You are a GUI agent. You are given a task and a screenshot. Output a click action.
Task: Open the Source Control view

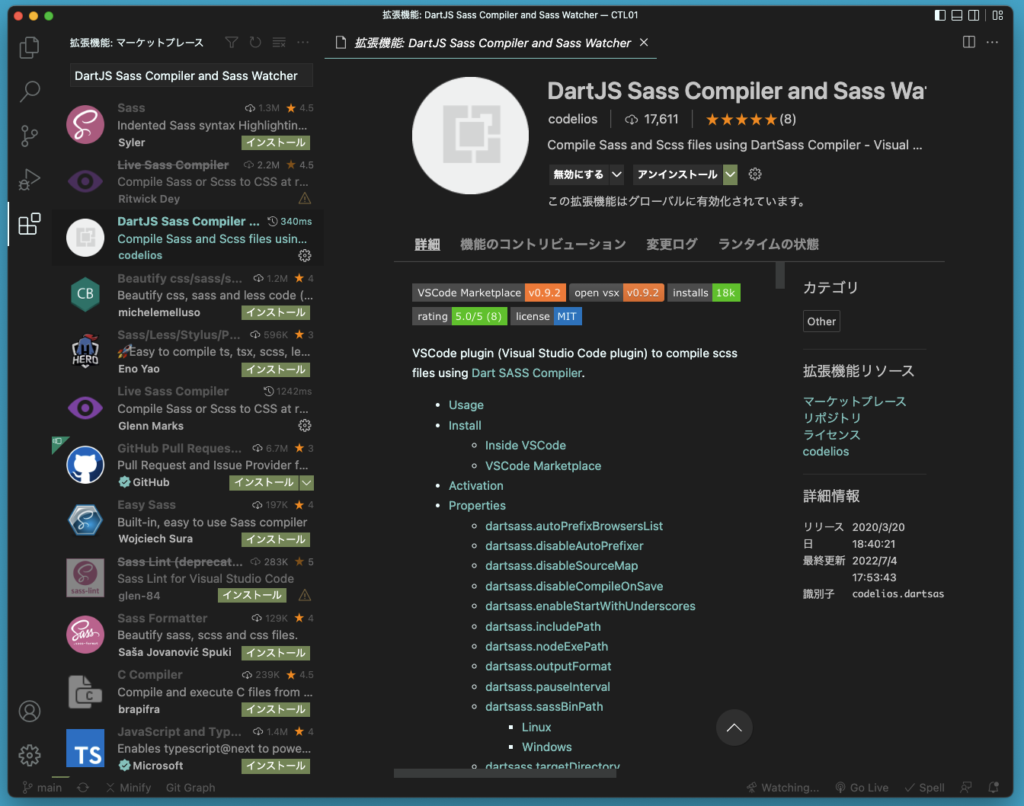[29, 135]
